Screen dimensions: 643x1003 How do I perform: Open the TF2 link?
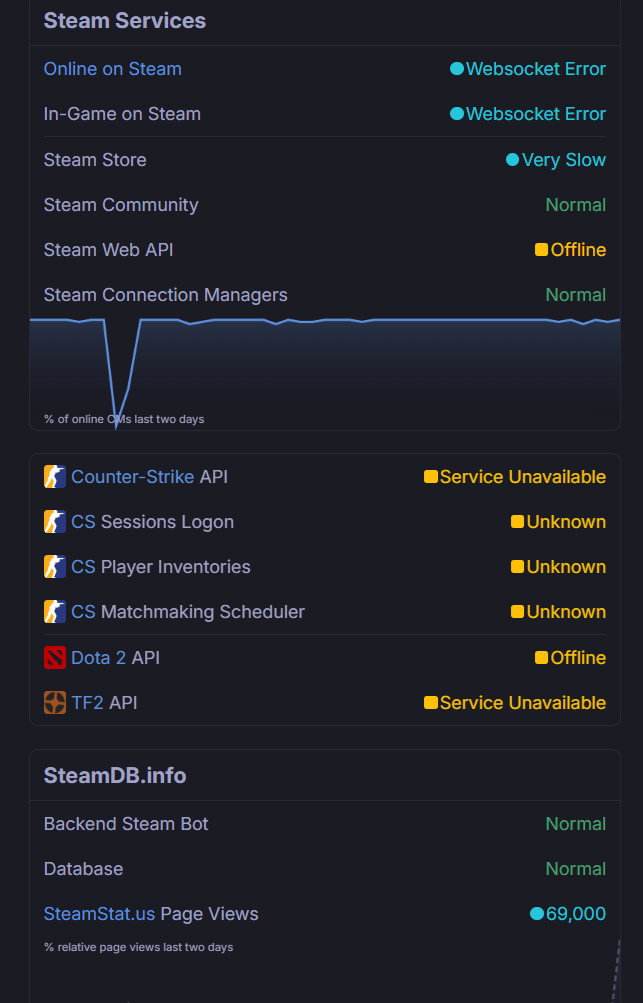point(87,703)
